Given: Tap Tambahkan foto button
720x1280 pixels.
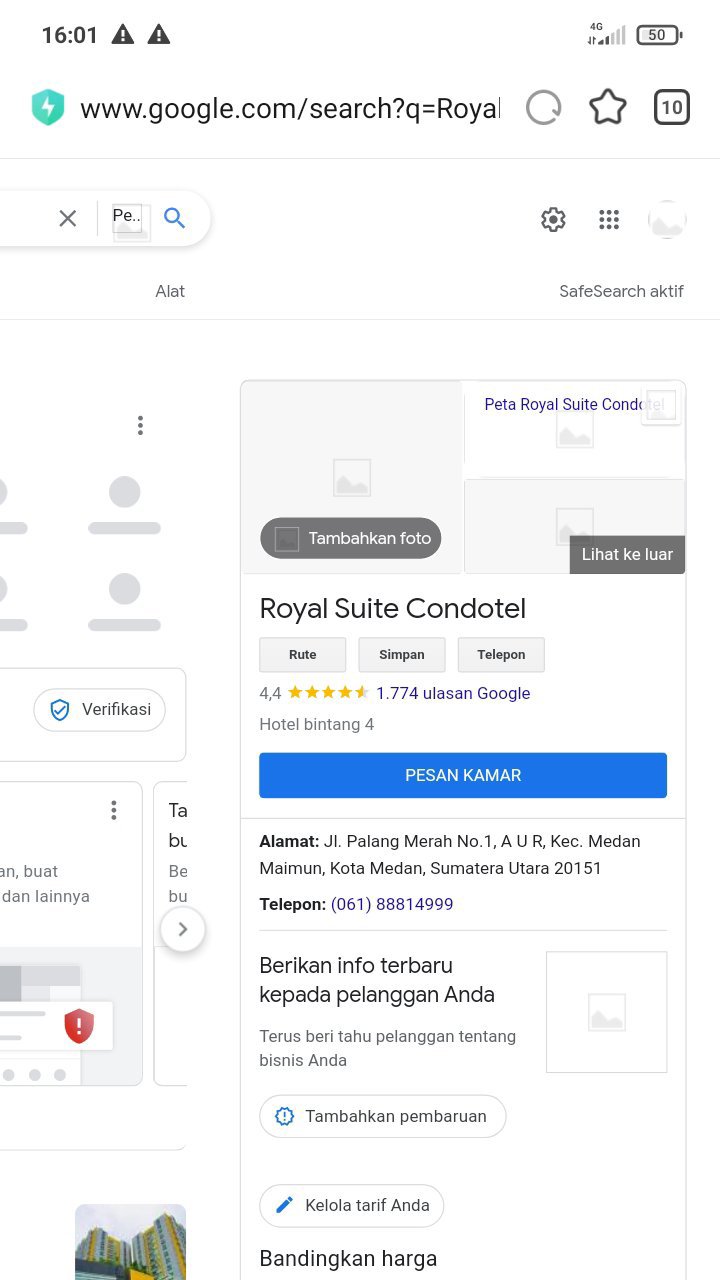Looking at the screenshot, I should click(351, 538).
